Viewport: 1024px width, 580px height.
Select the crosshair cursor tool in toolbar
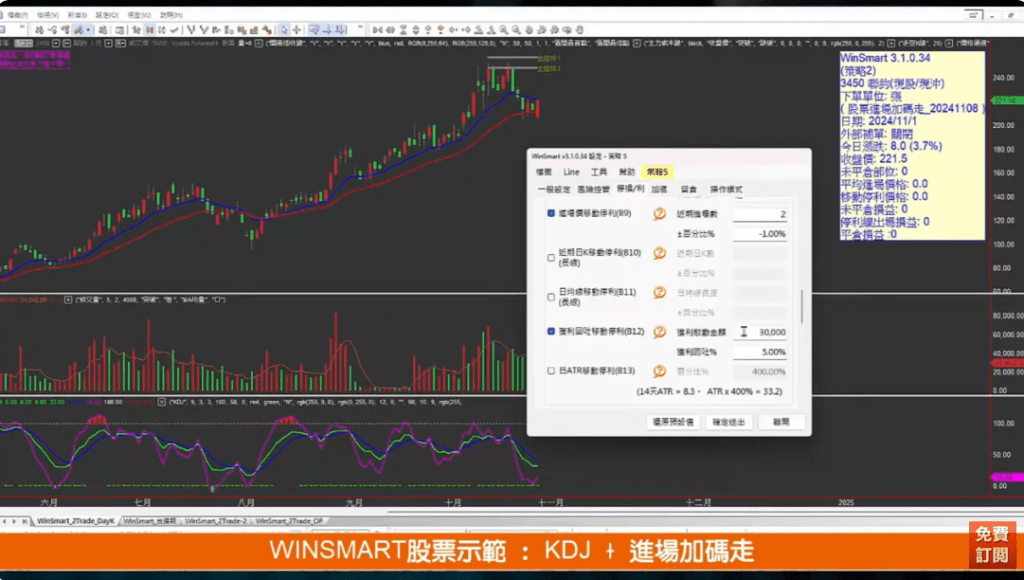(x=296, y=30)
